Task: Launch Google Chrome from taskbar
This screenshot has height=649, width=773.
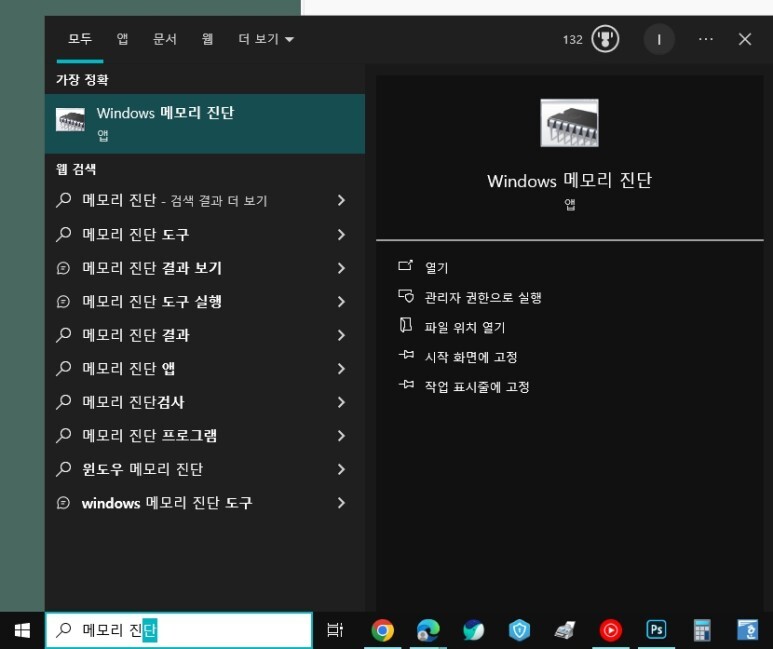Action: point(383,630)
